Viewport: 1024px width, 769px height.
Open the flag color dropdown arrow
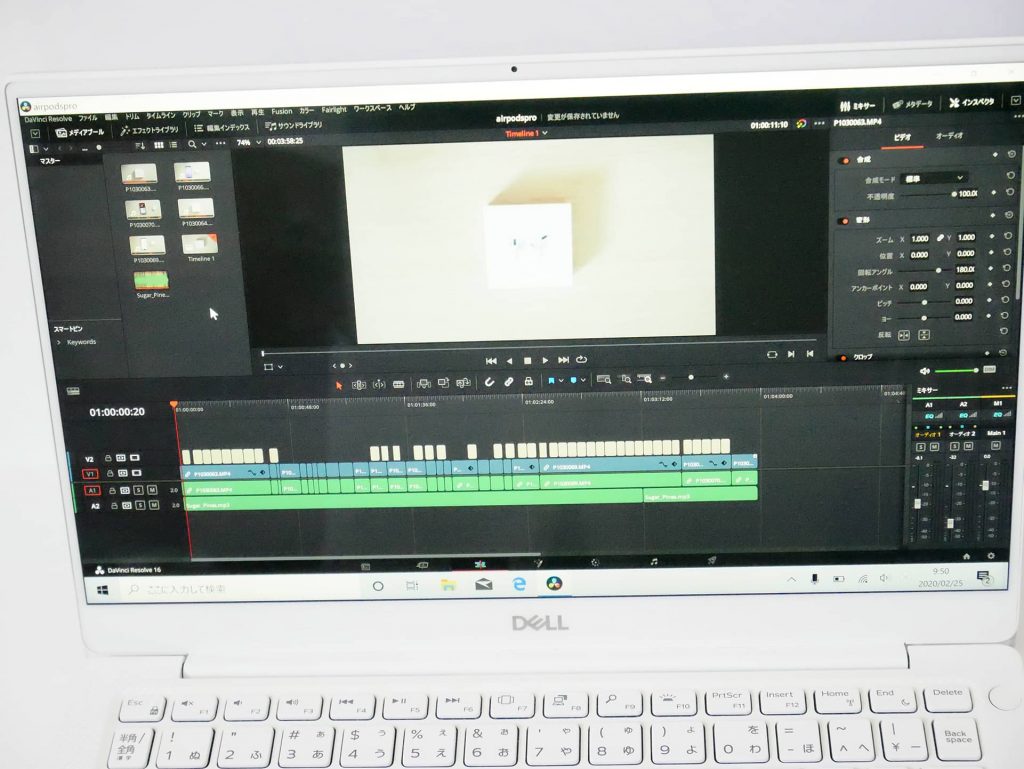pyautogui.click(x=560, y=380)
